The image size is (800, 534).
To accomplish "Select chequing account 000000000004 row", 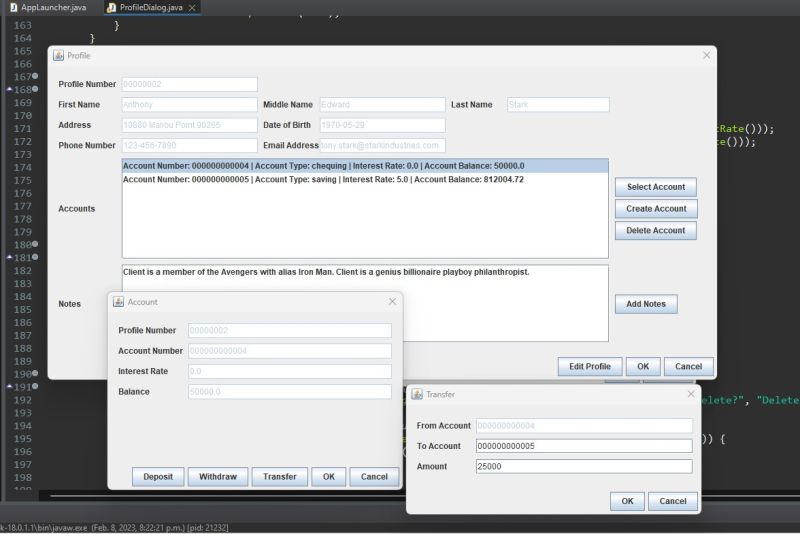I will pos(365,166).
